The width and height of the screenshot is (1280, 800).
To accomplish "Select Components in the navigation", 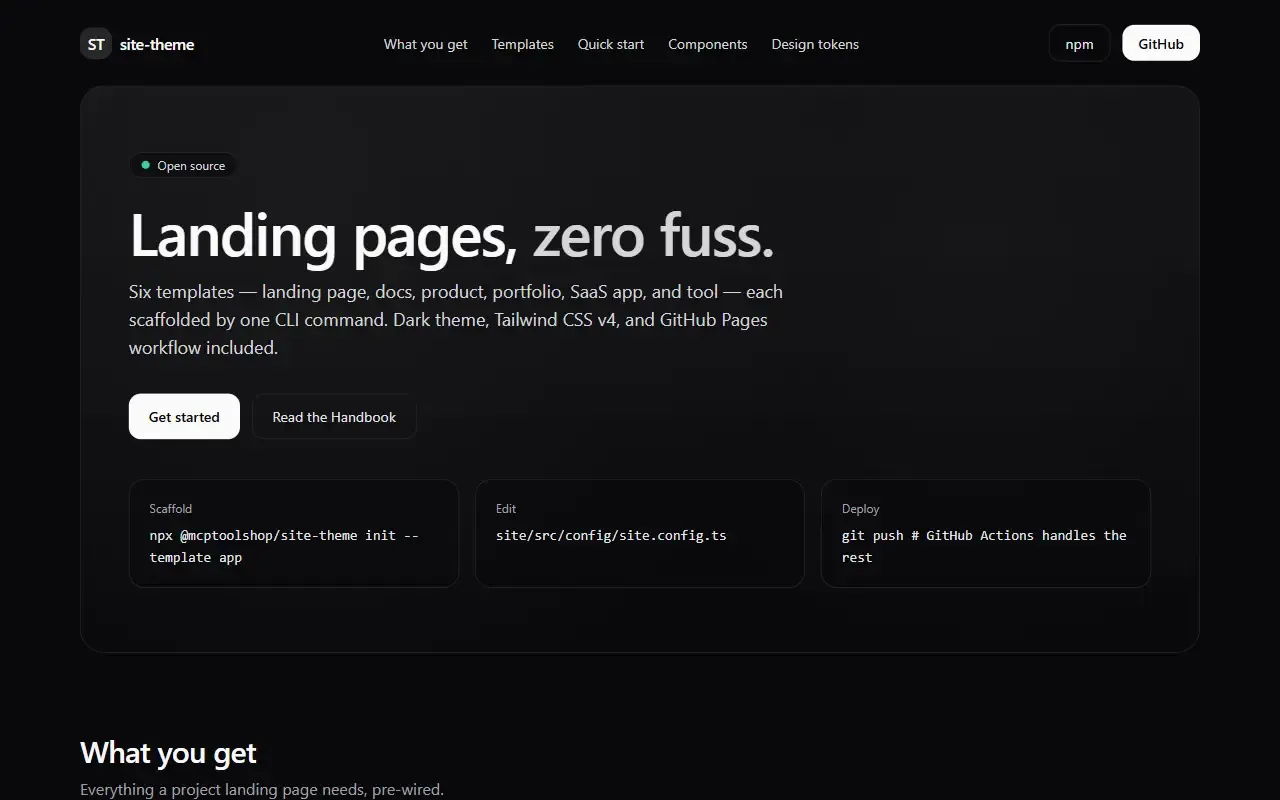I will pyautogui.click(x=708, y=44).
